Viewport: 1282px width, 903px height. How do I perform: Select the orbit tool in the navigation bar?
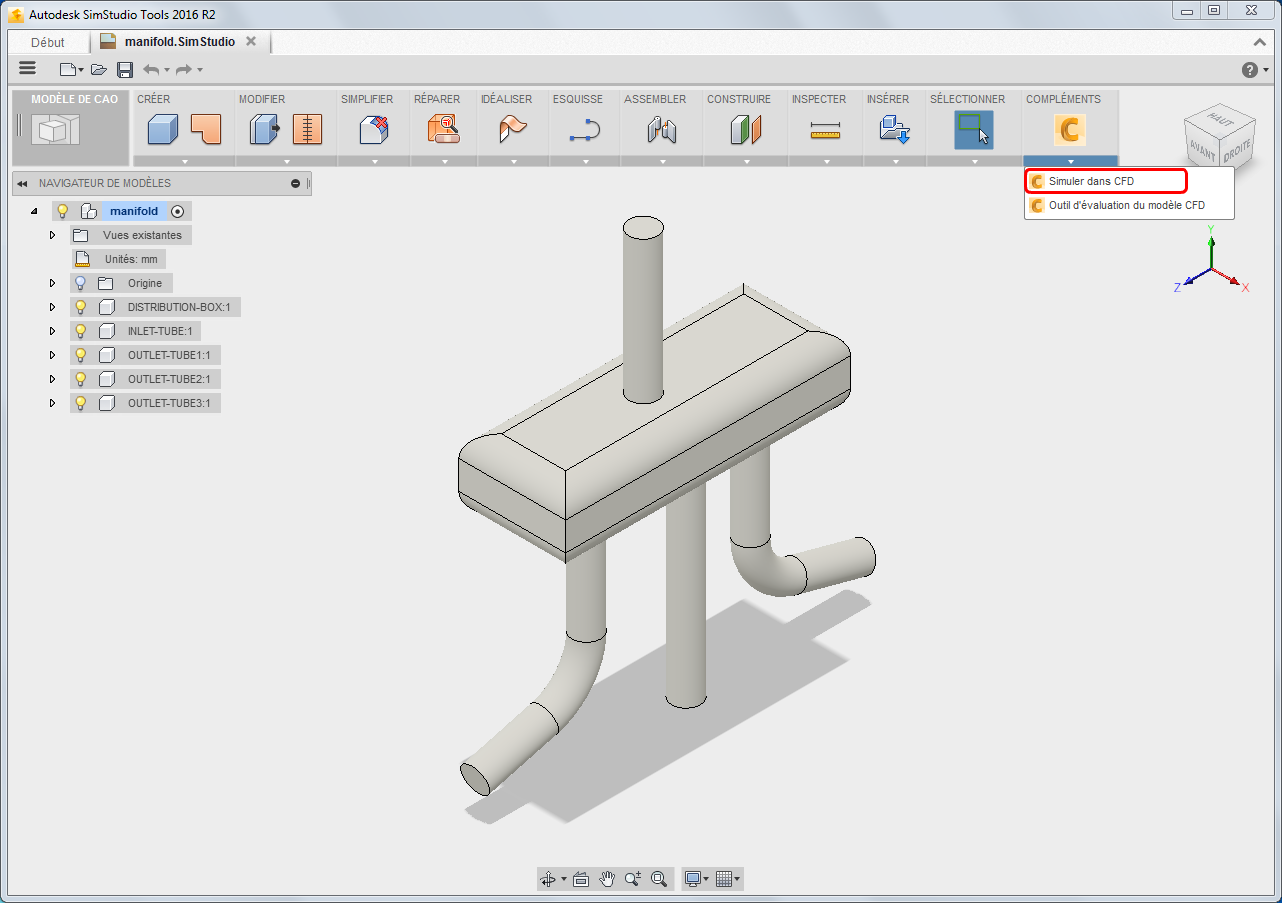(548, 879)
